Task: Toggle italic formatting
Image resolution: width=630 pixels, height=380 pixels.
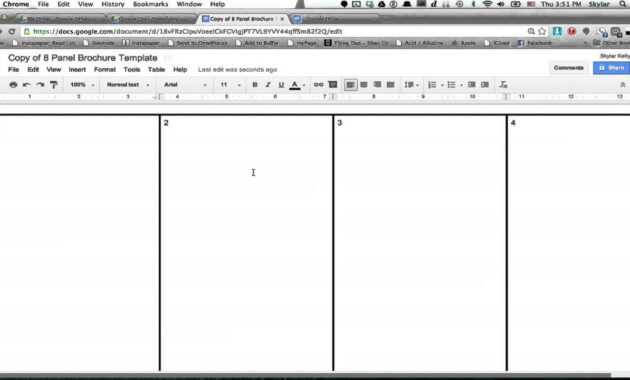Action: coord(268,85)
